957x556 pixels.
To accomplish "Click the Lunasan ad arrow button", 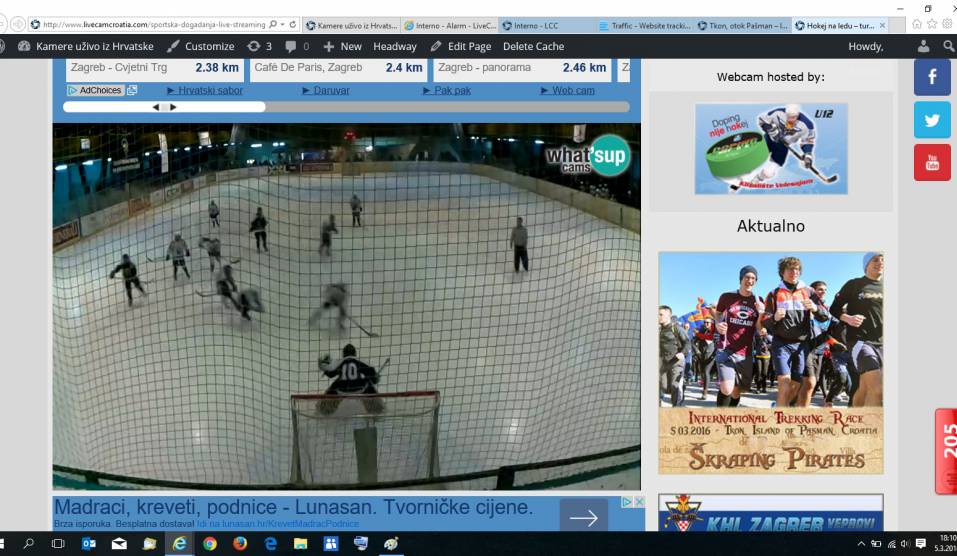I will tap(583, 516).
